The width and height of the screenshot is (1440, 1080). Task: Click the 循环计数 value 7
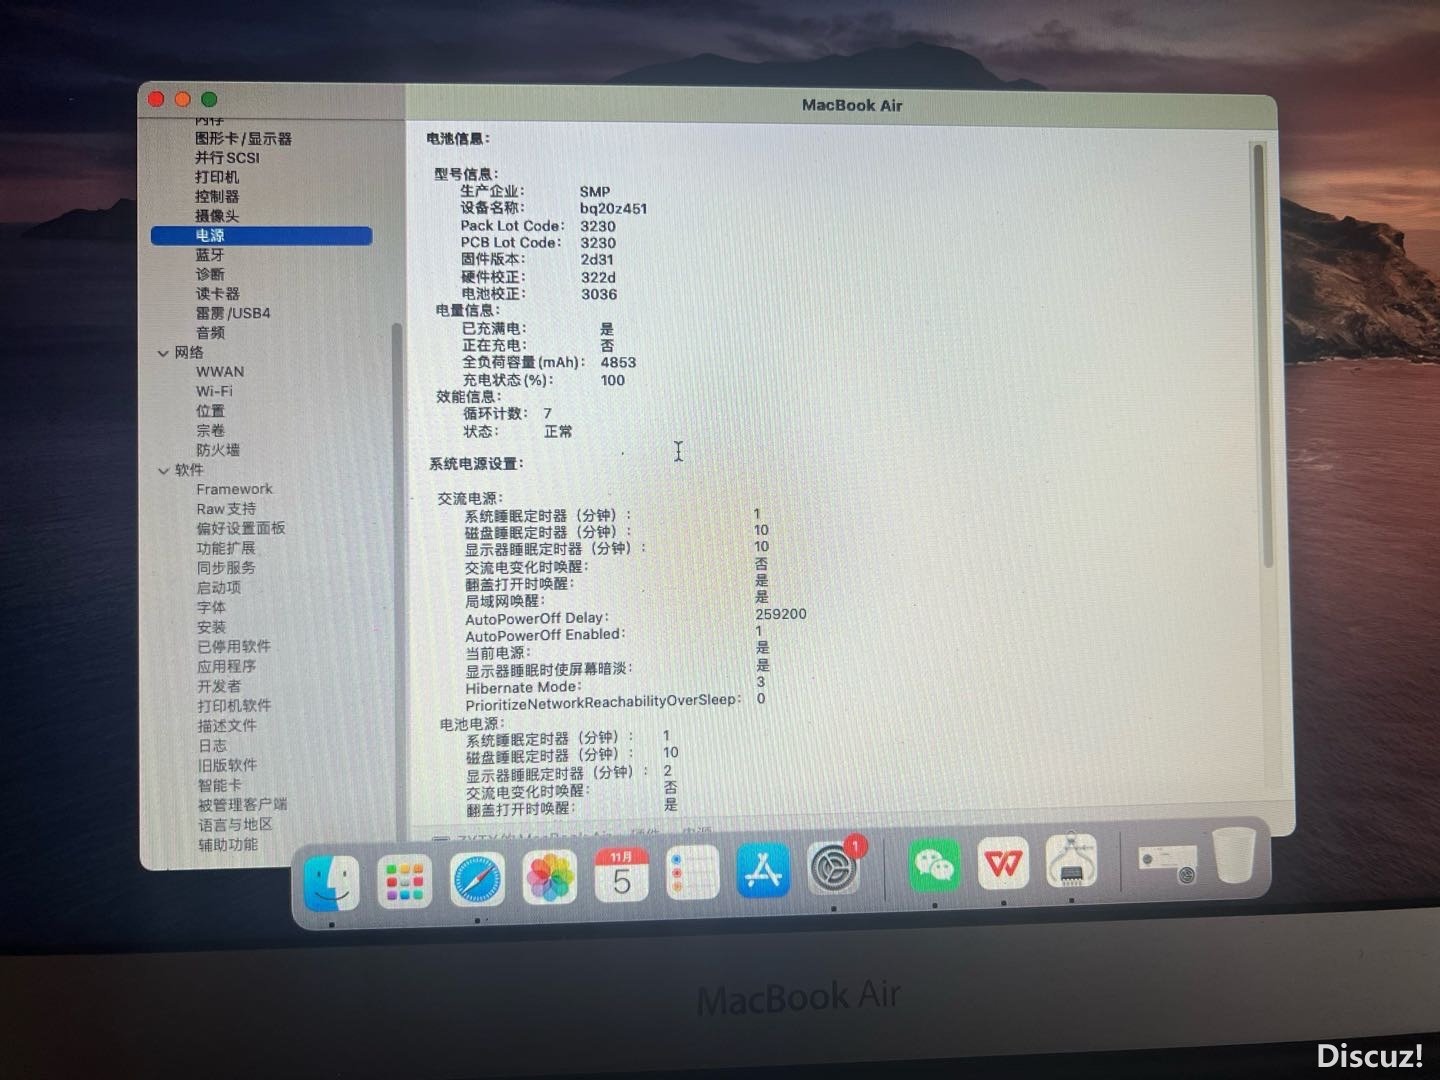(x=547, y=413)
